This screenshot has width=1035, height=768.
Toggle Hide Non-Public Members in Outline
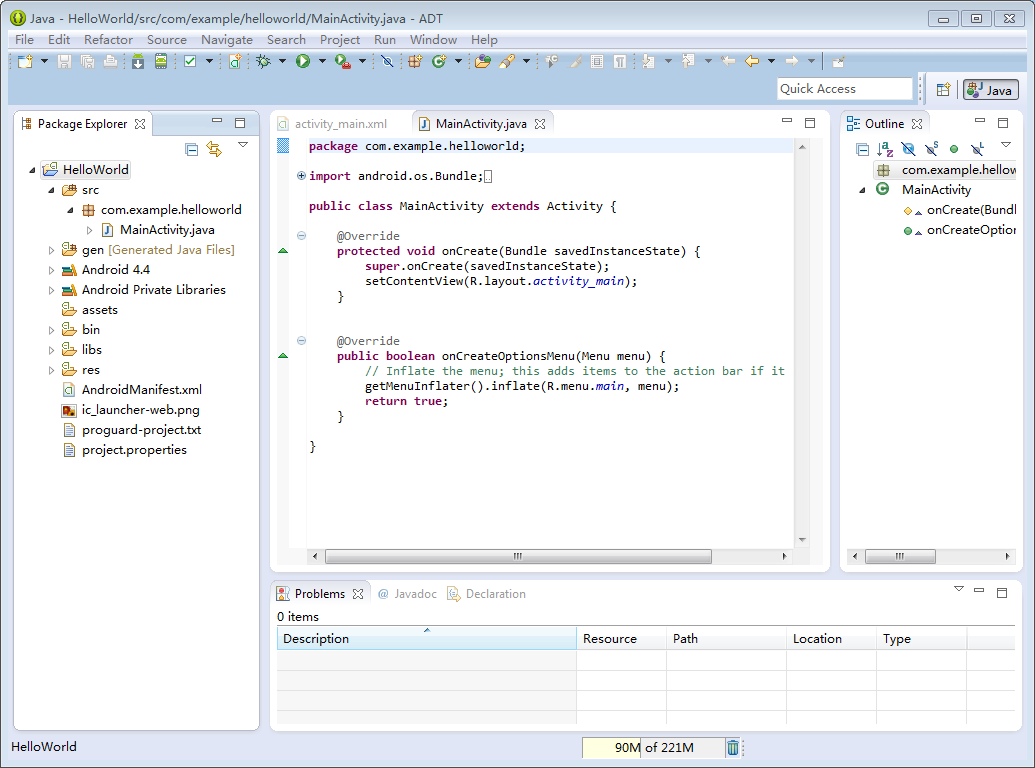[x=954, y=149]
